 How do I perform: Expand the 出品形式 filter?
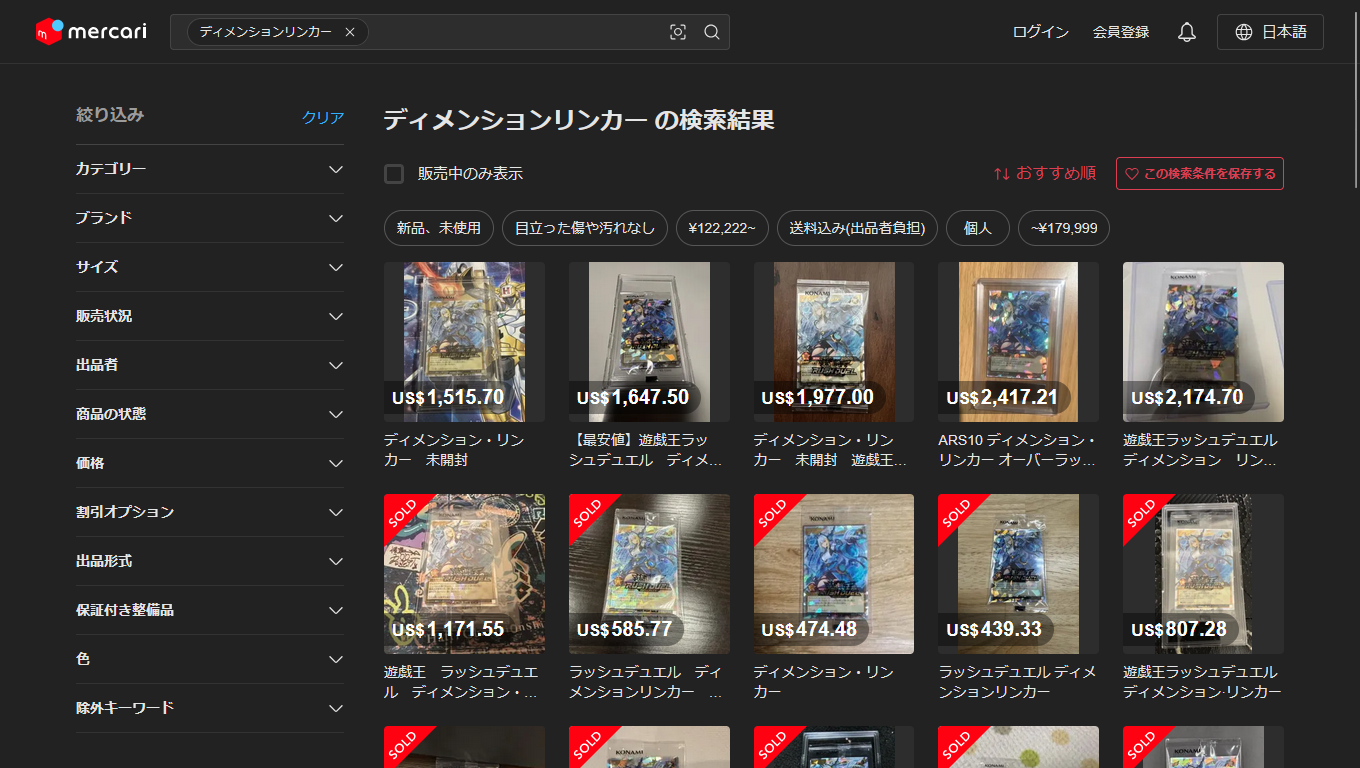click(x=210, y=561)
